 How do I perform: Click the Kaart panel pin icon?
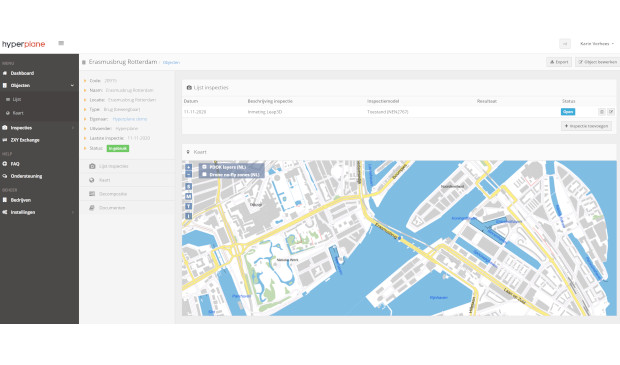pos(188,152)
